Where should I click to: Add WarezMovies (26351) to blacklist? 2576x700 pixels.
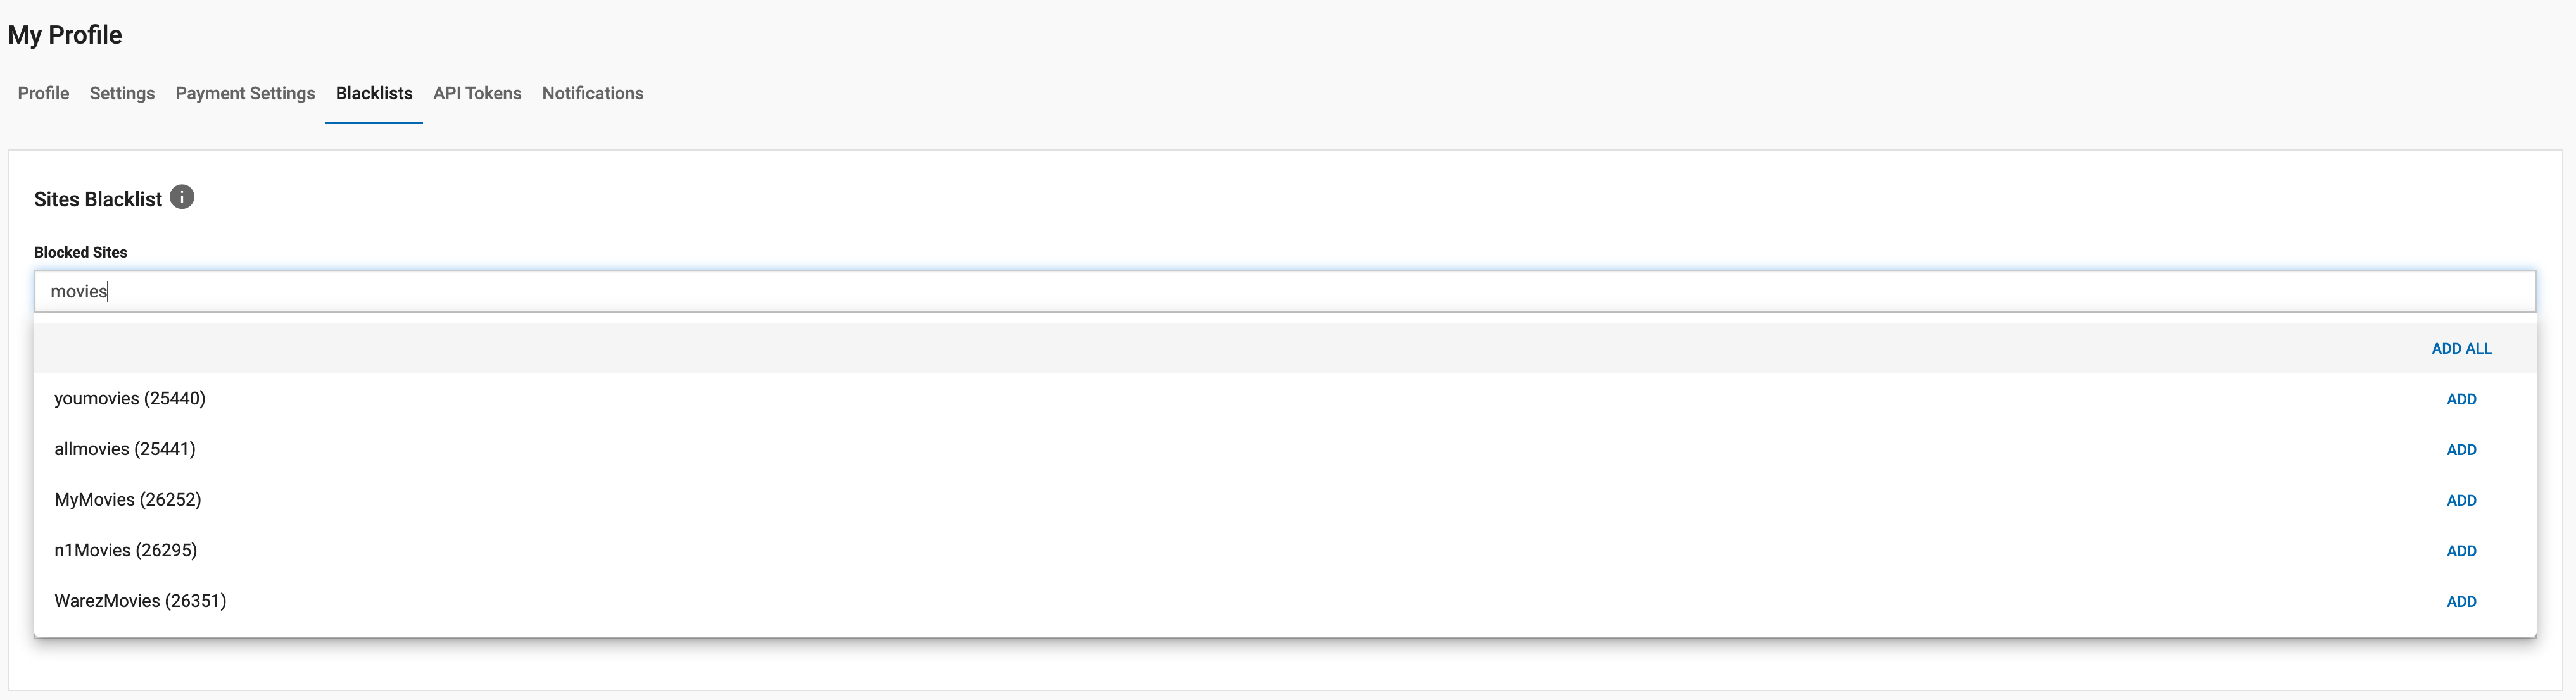[x=2461, y=601]
